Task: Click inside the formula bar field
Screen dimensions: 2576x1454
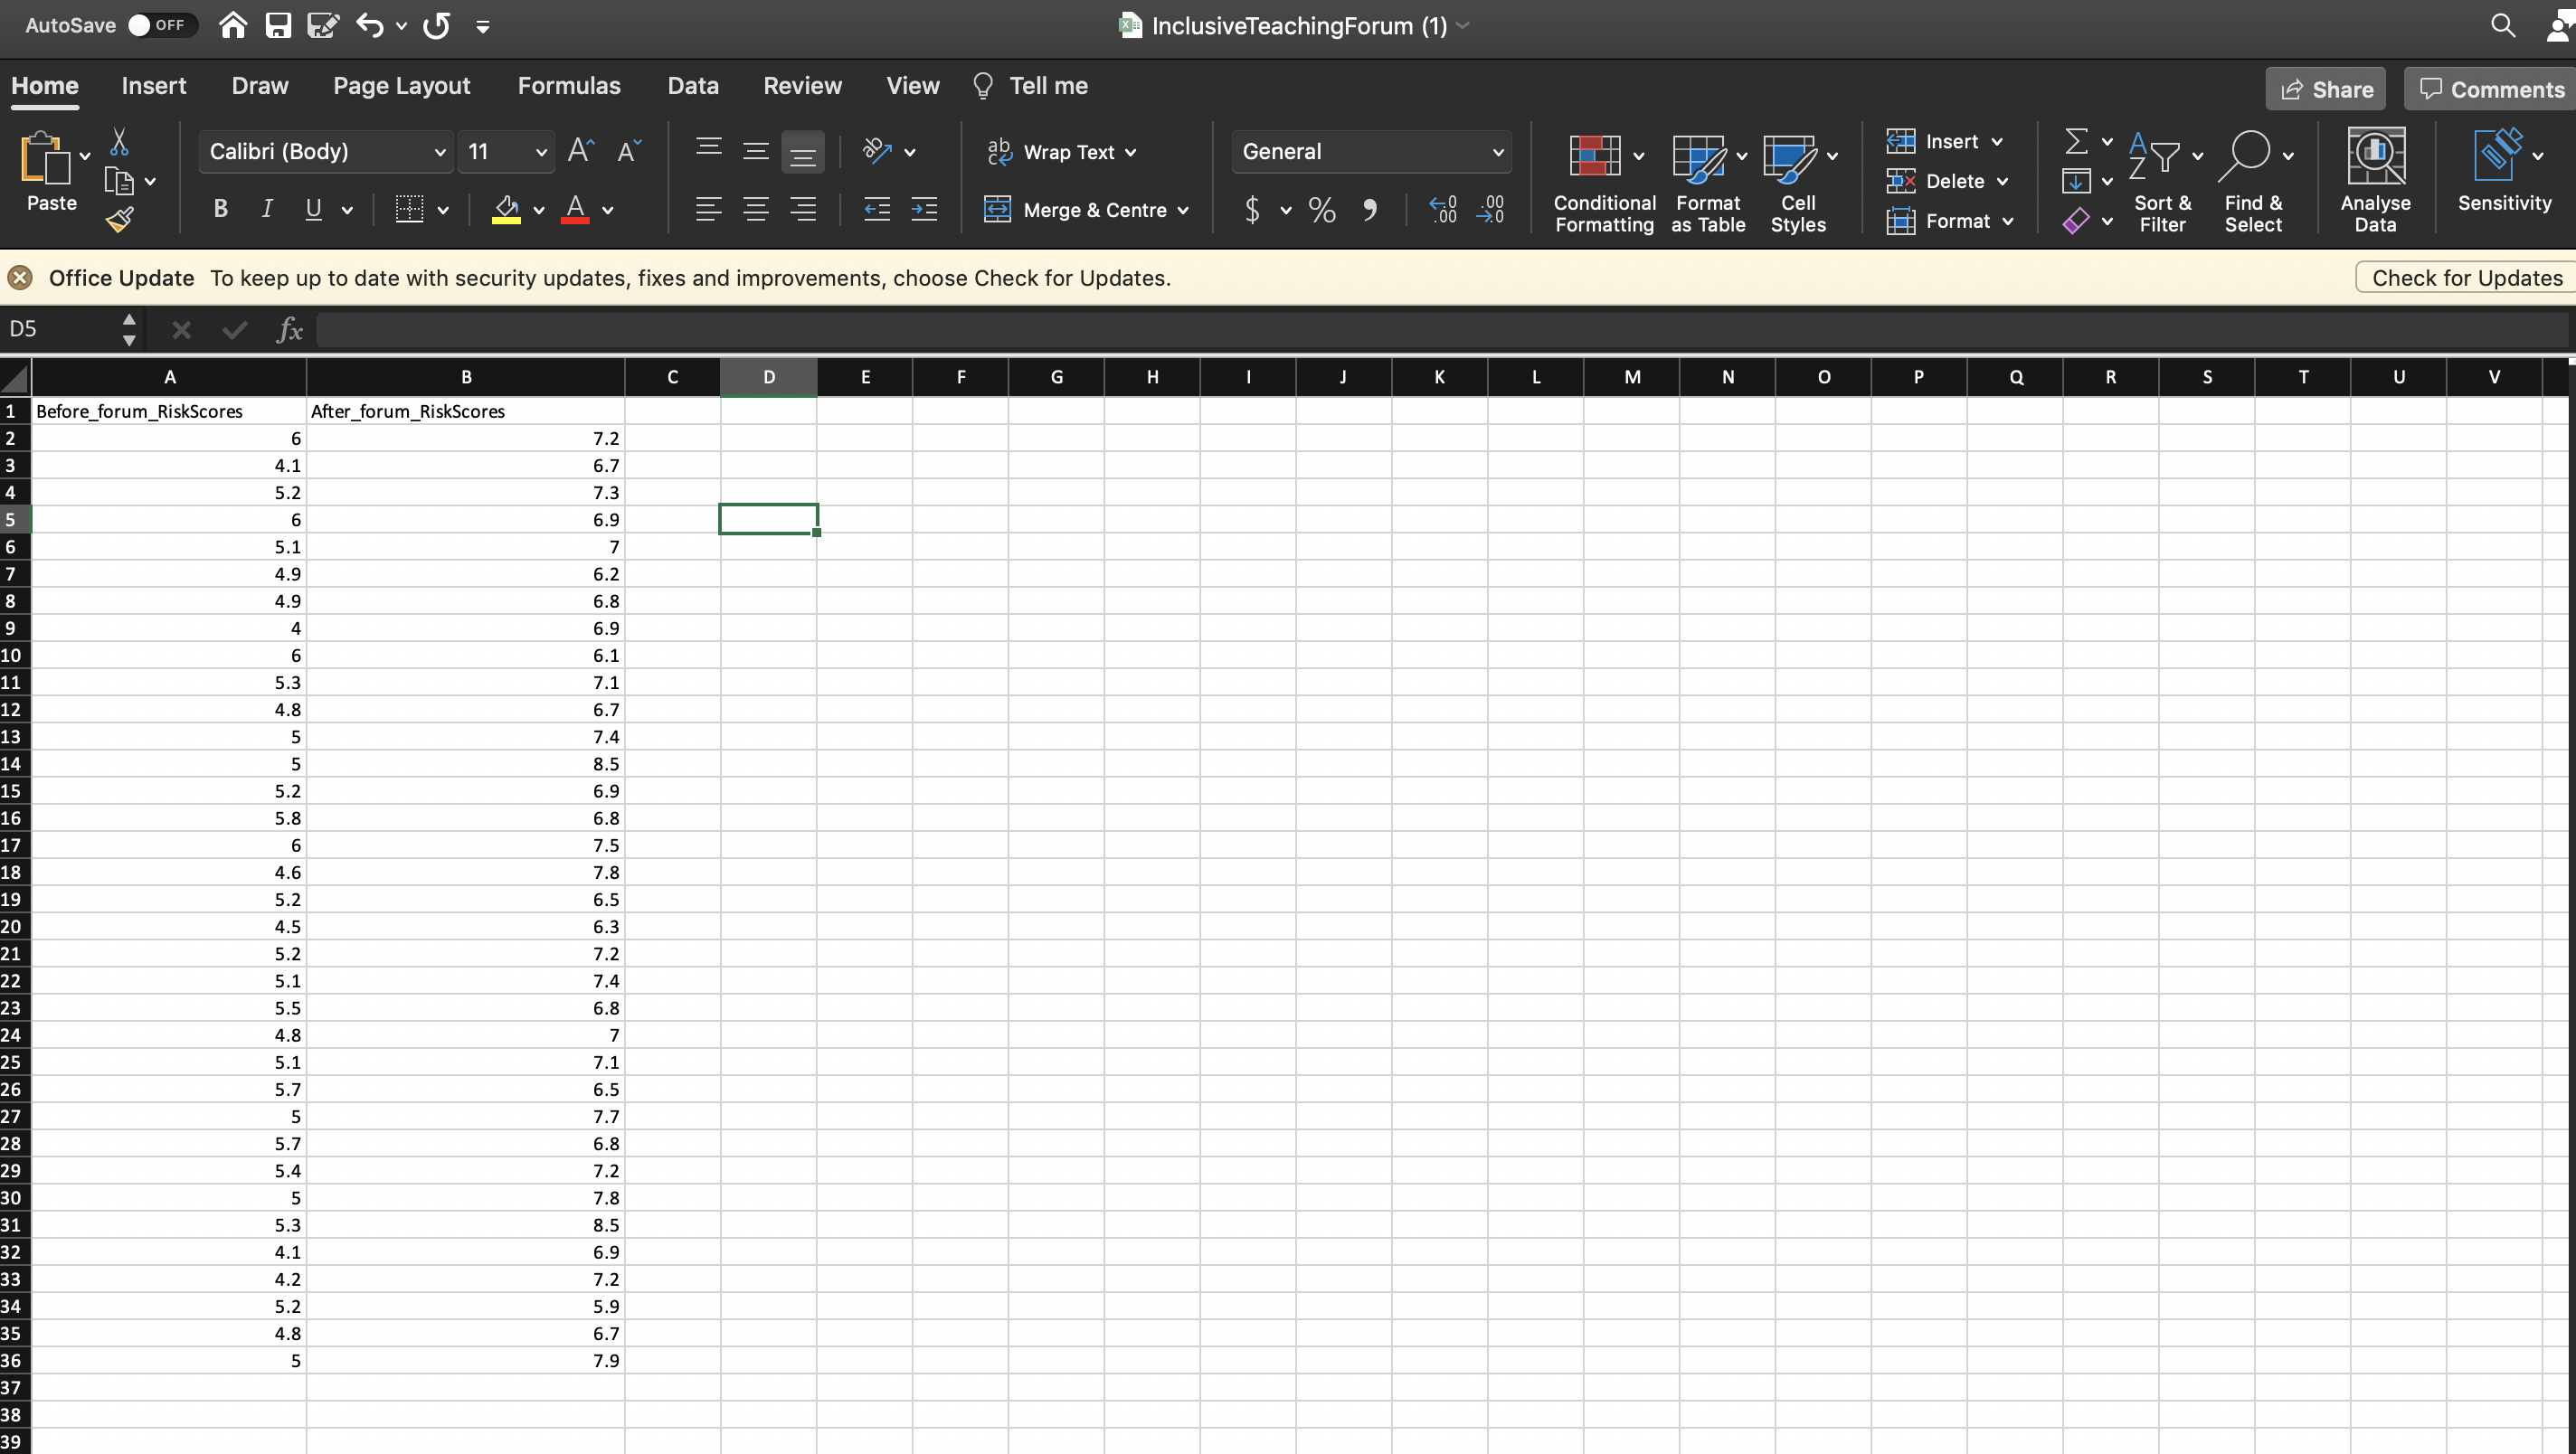Action: pyautogui.click(x=1400, y=329)
